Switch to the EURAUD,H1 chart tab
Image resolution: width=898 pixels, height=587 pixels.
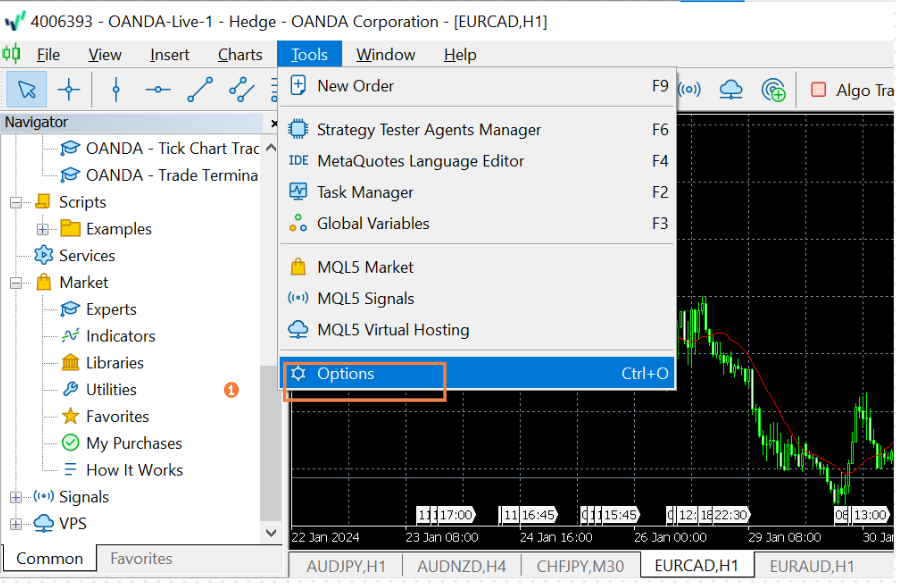pos(811,565)
